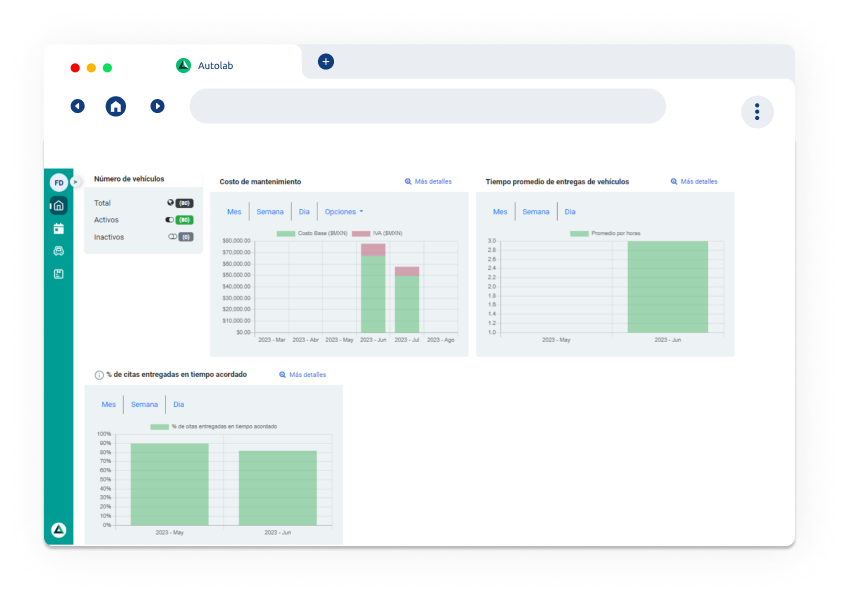Open the vehicles section from the sidebar

[59, 251]
